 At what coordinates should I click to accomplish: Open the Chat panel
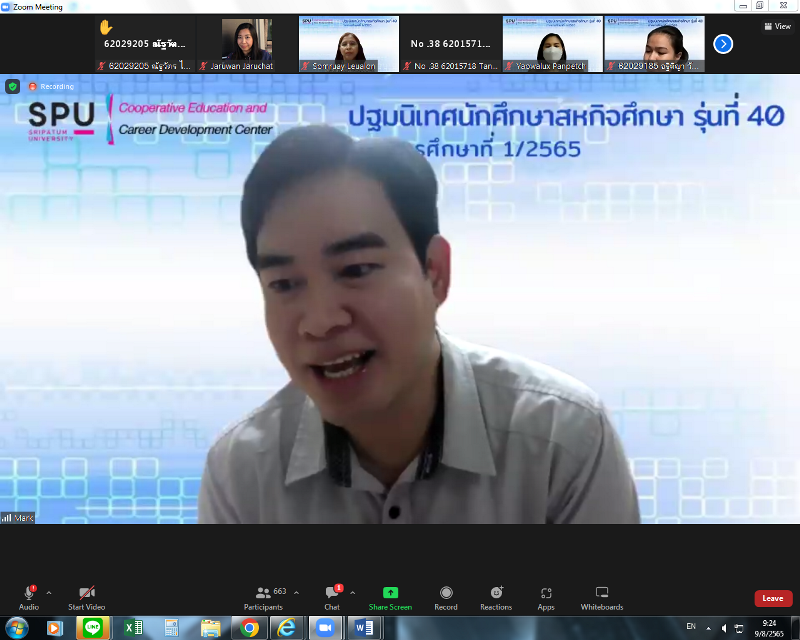coord(332,593)
